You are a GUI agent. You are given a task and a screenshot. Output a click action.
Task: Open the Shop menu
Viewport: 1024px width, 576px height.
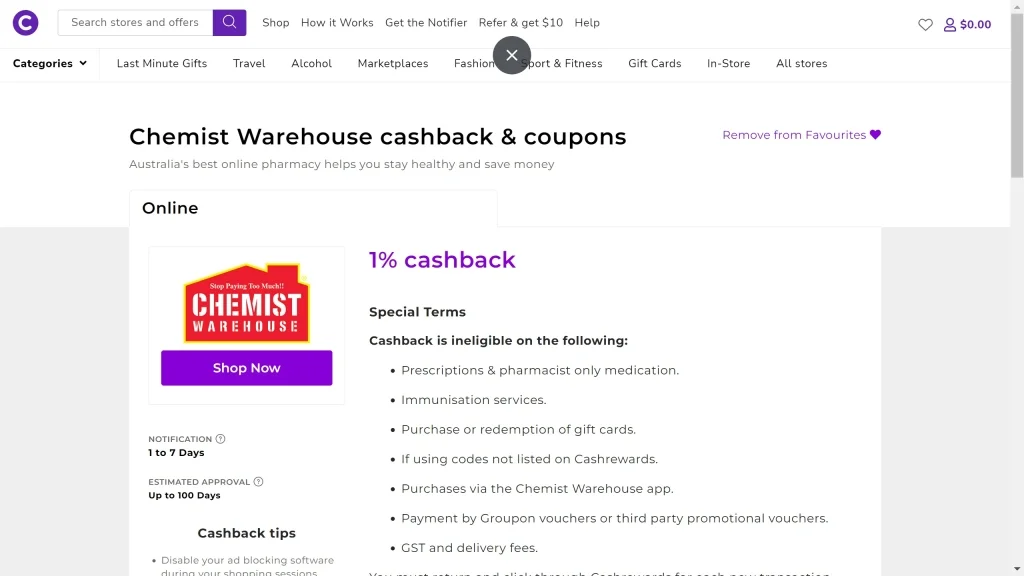[x=275, y=22]
